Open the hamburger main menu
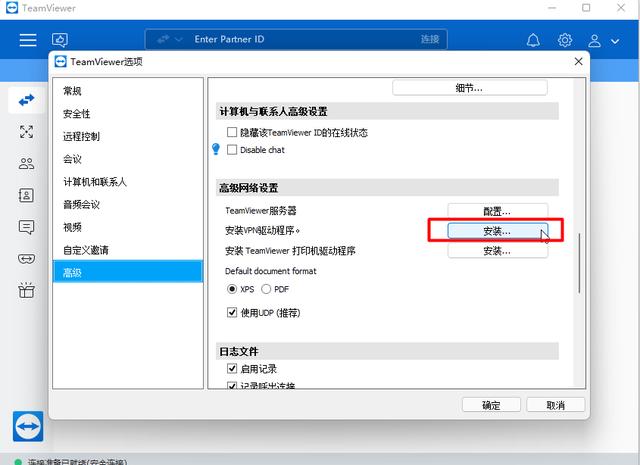640x465 pixels. pyautogui.click(x=28, y=40)
